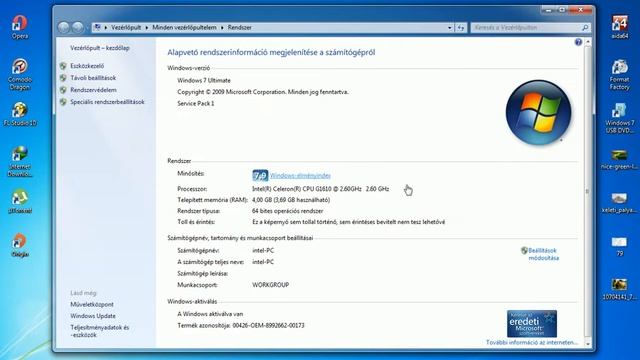640x360 pixels.
Task: Open the Windows 7 USB DVD tool icon
Action: click(620, 118)
